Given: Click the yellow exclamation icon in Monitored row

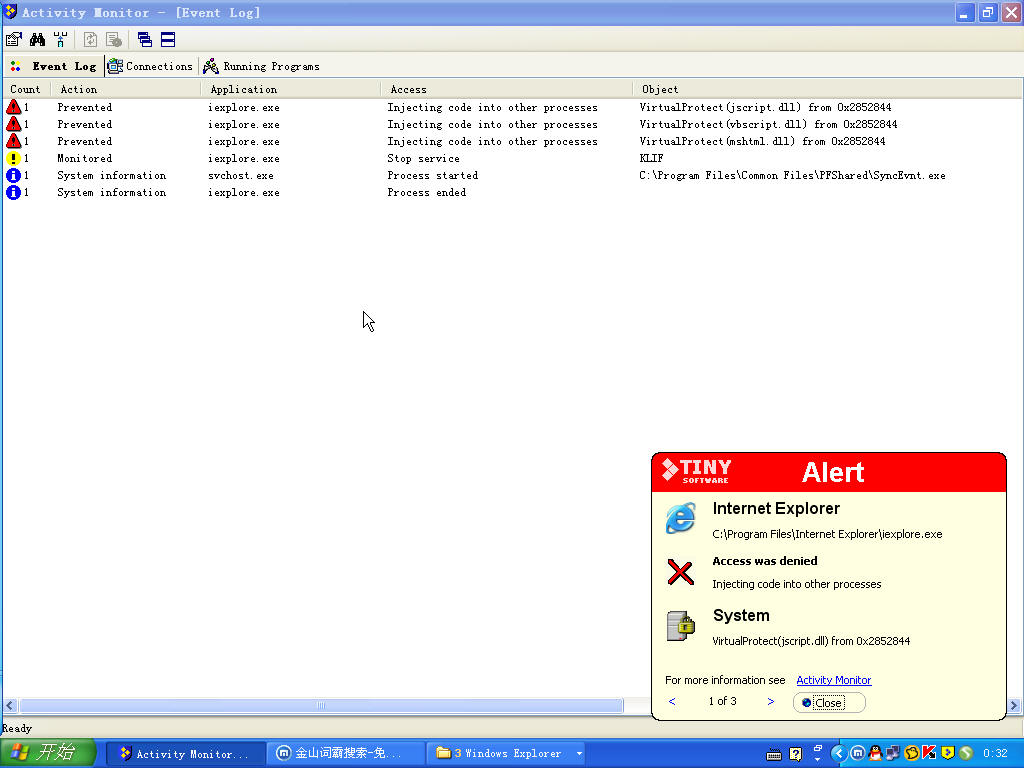Looking at the screenshot, I should (x=13, y=158).
